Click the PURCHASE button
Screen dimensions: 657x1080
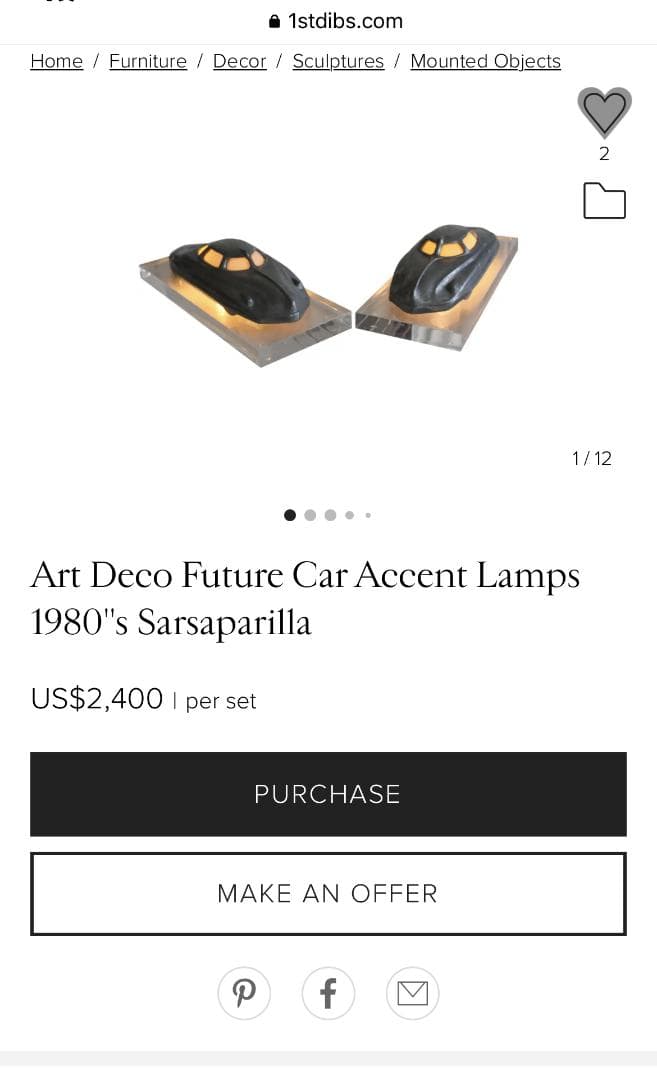click(328, 793)
